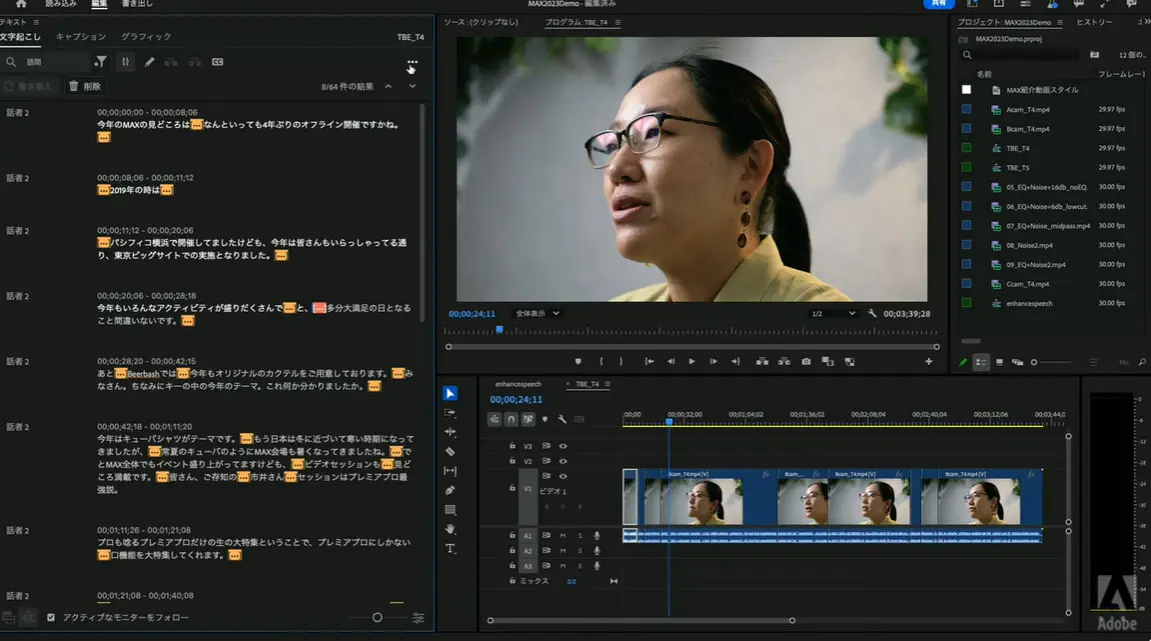Click the Lift button in Program monitor
The width and height of the screenshot is (1151, 641).
pyautogui.click(x=762, y=361)
